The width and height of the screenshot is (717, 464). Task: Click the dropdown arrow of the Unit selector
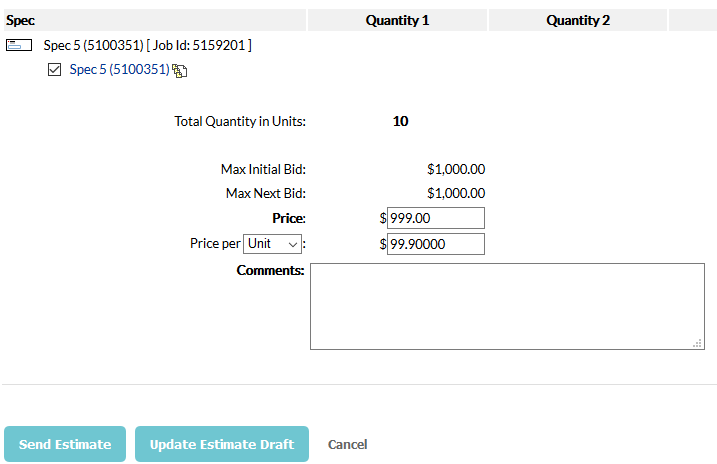tap(293, 245)
